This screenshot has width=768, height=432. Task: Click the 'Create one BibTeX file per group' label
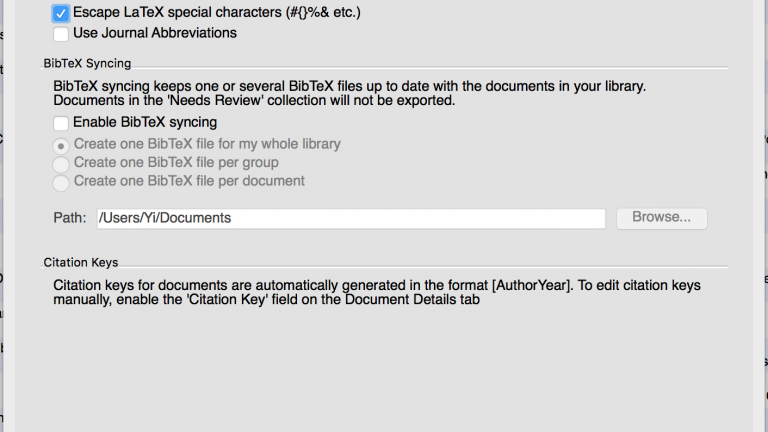(176, 163)
